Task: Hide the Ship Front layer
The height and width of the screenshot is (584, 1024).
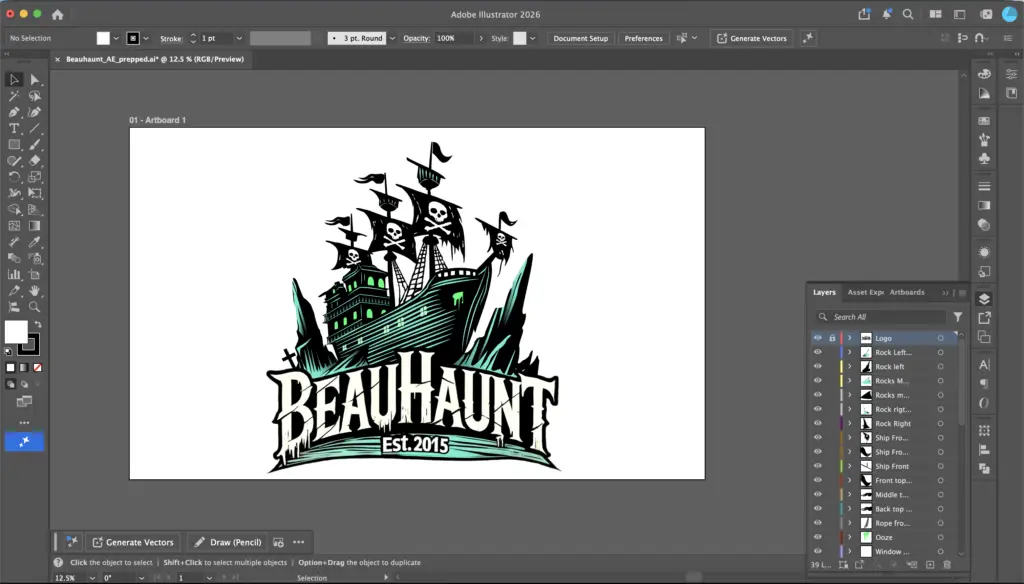Action: [818, 466]
